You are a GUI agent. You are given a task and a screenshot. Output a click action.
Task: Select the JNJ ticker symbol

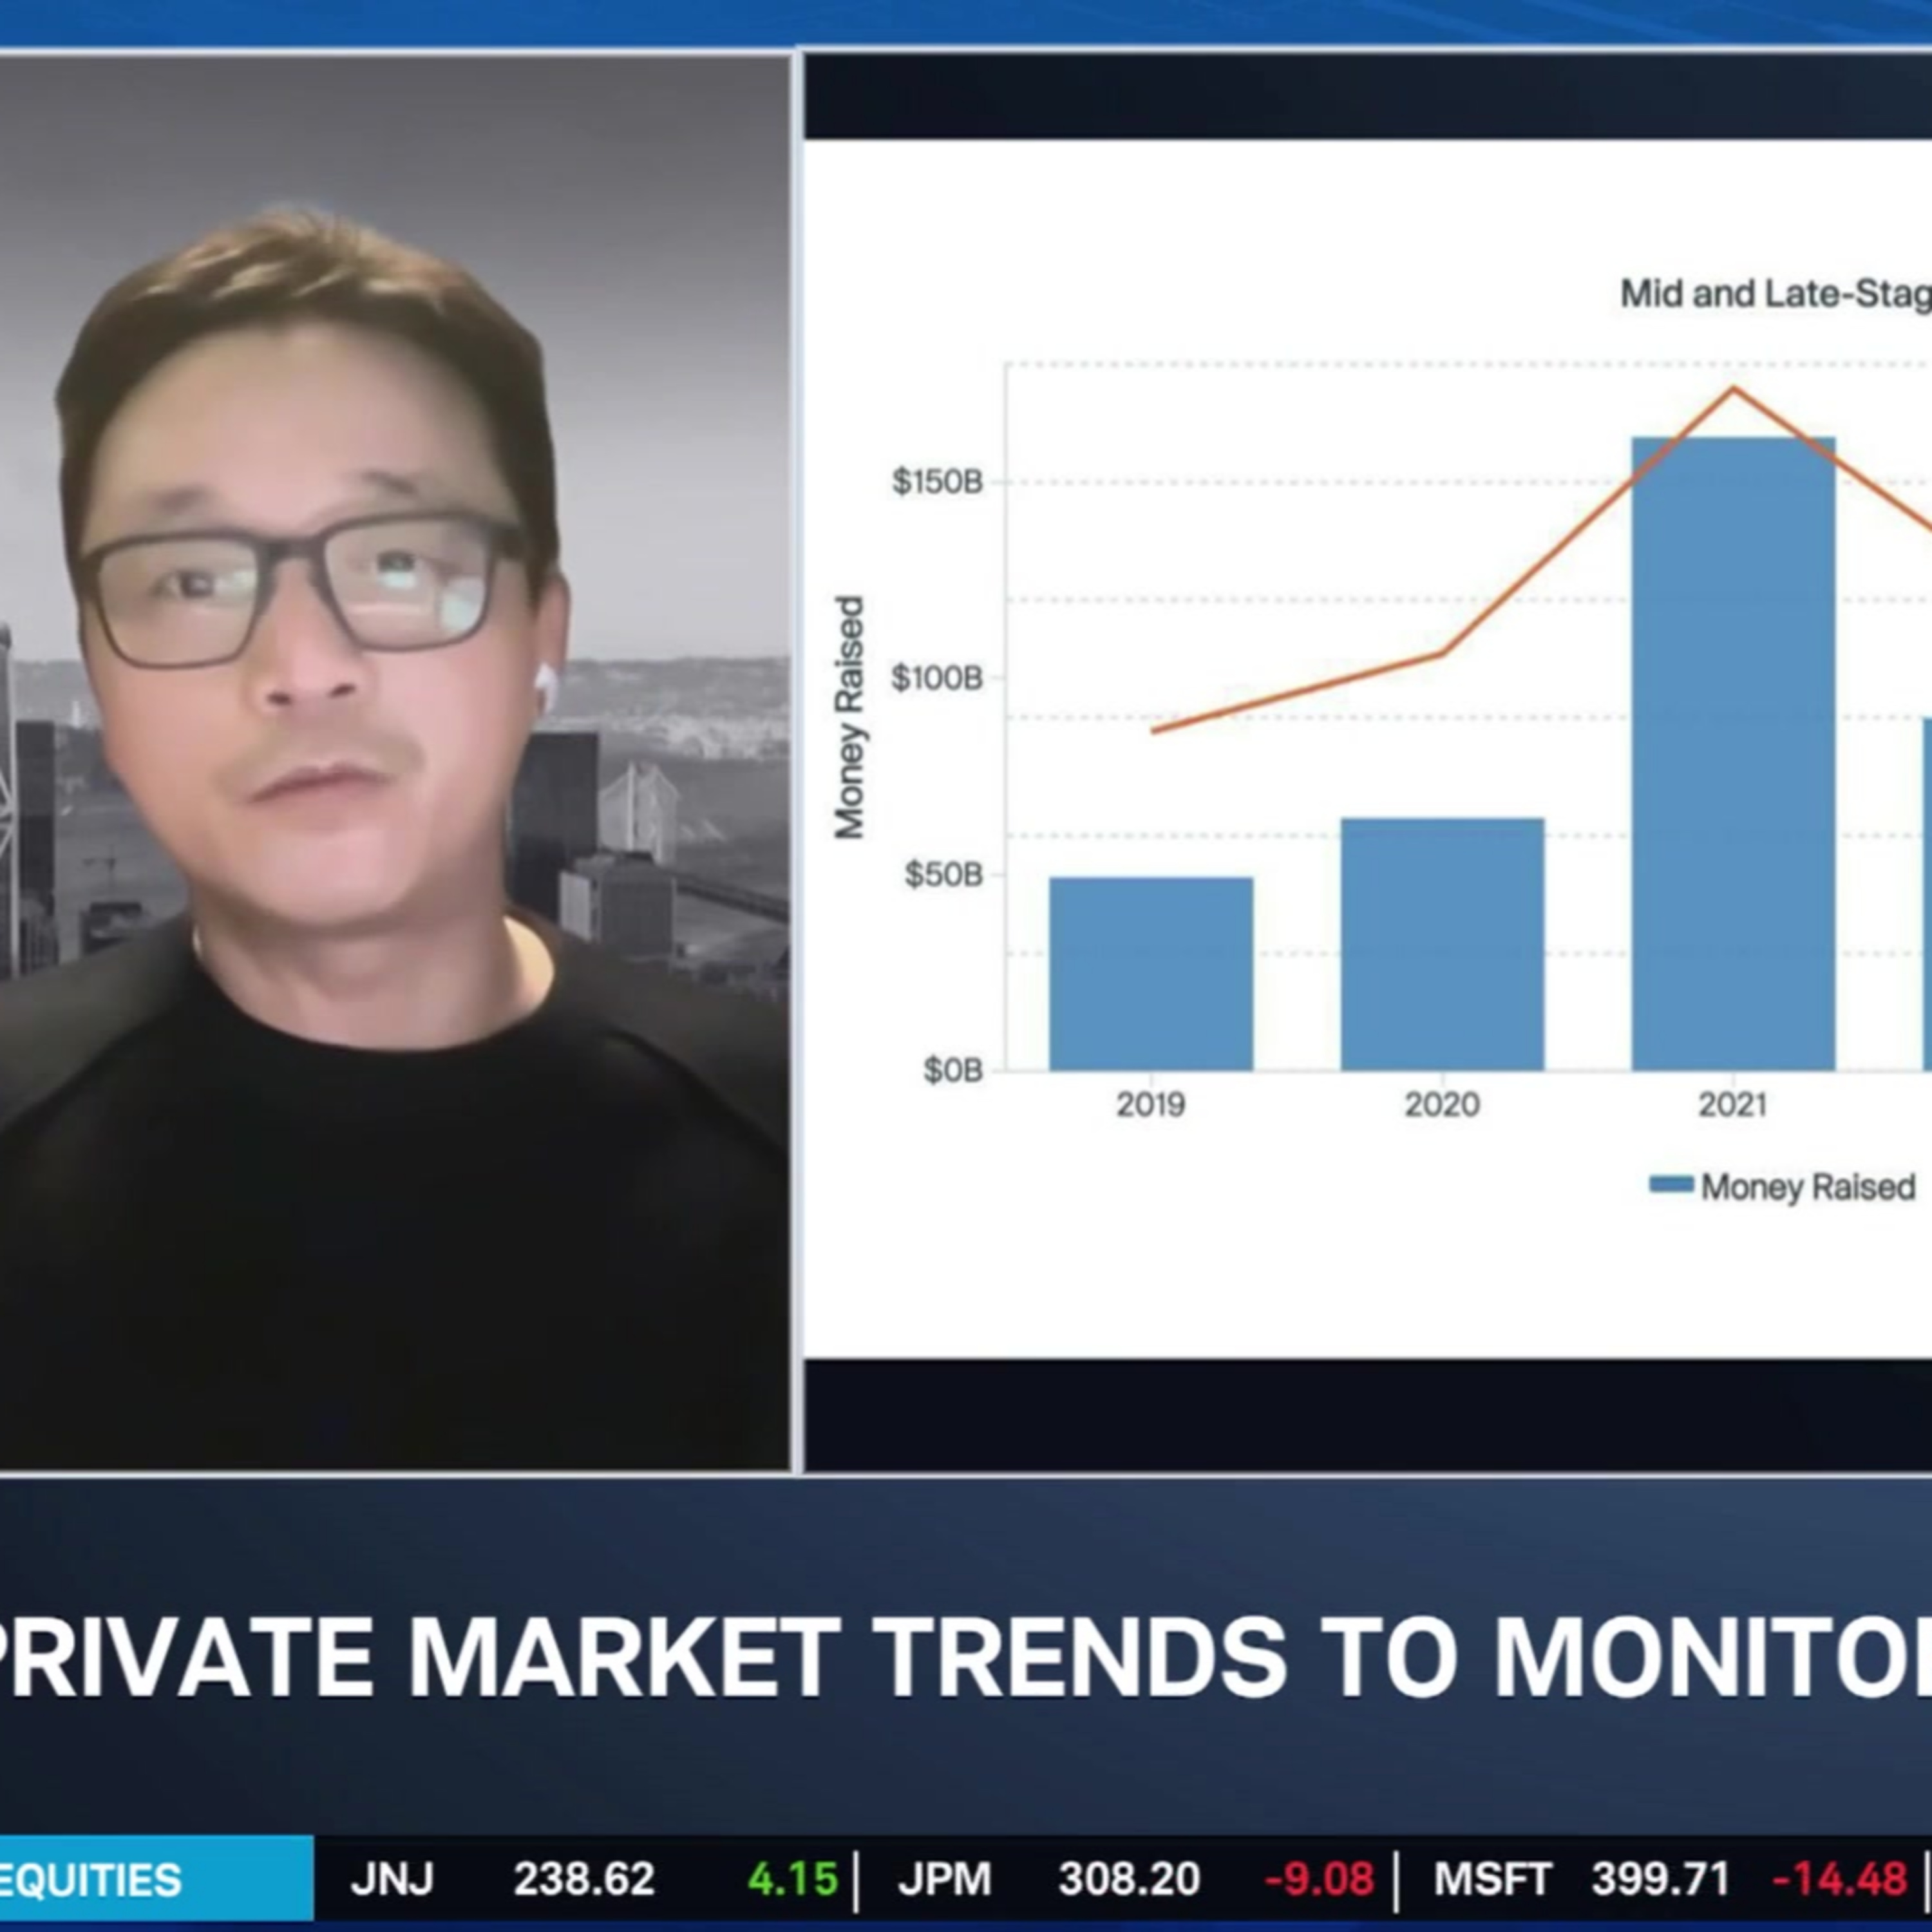click(x=392, y=1880)
